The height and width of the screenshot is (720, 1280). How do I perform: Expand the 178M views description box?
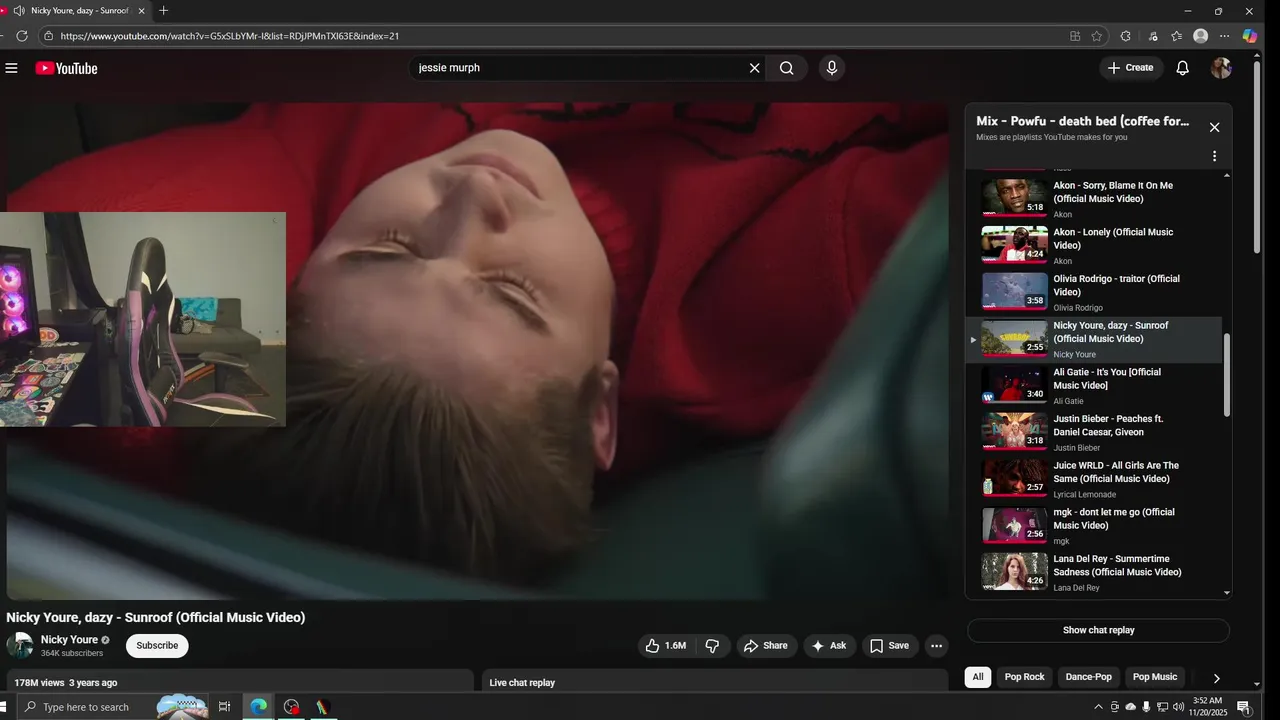coord(240,682)
